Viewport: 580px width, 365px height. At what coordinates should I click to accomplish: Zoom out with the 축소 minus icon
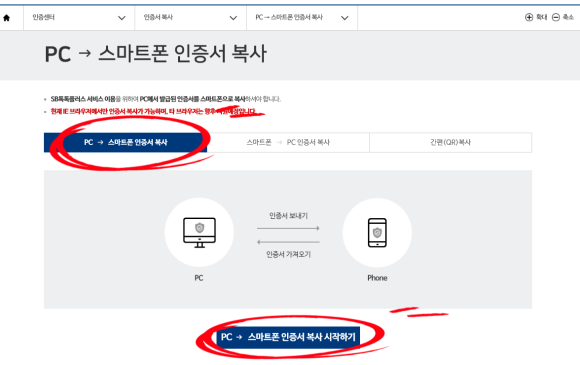(x=556, y=17)
